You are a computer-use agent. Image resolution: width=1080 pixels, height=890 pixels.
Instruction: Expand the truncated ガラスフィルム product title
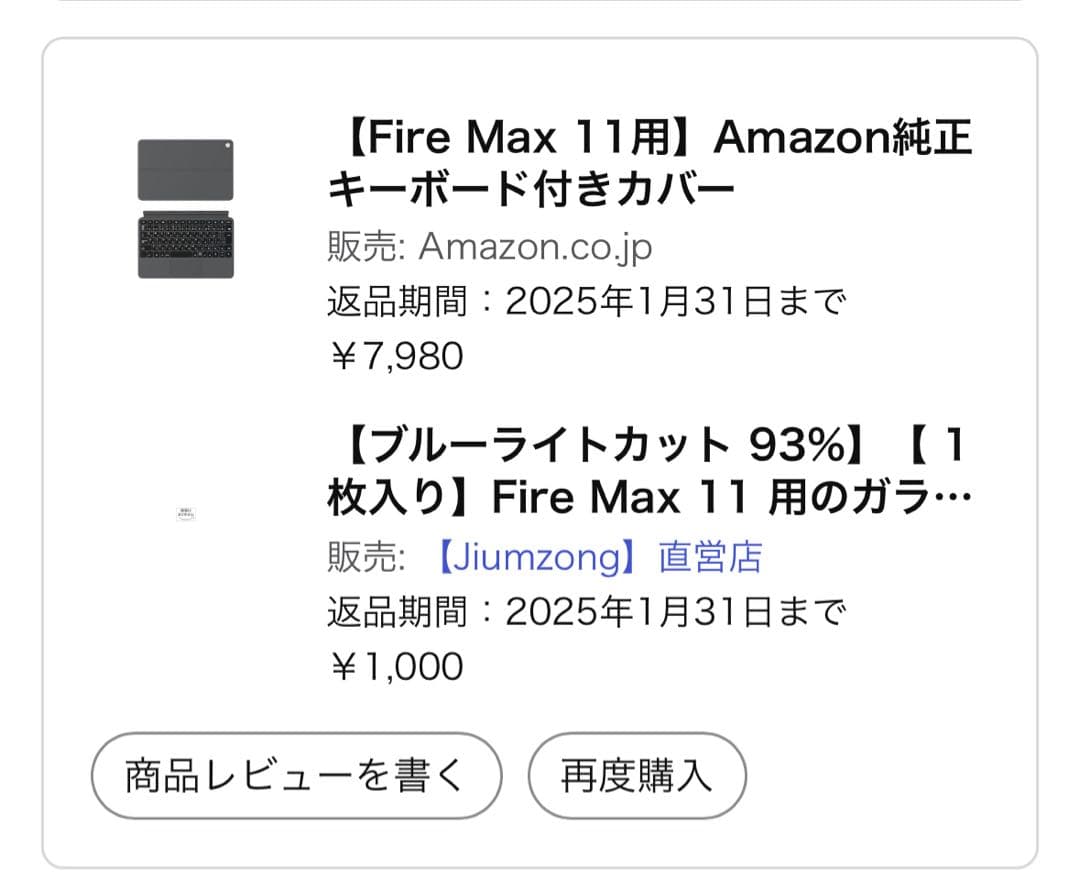[x=650, y=470]
